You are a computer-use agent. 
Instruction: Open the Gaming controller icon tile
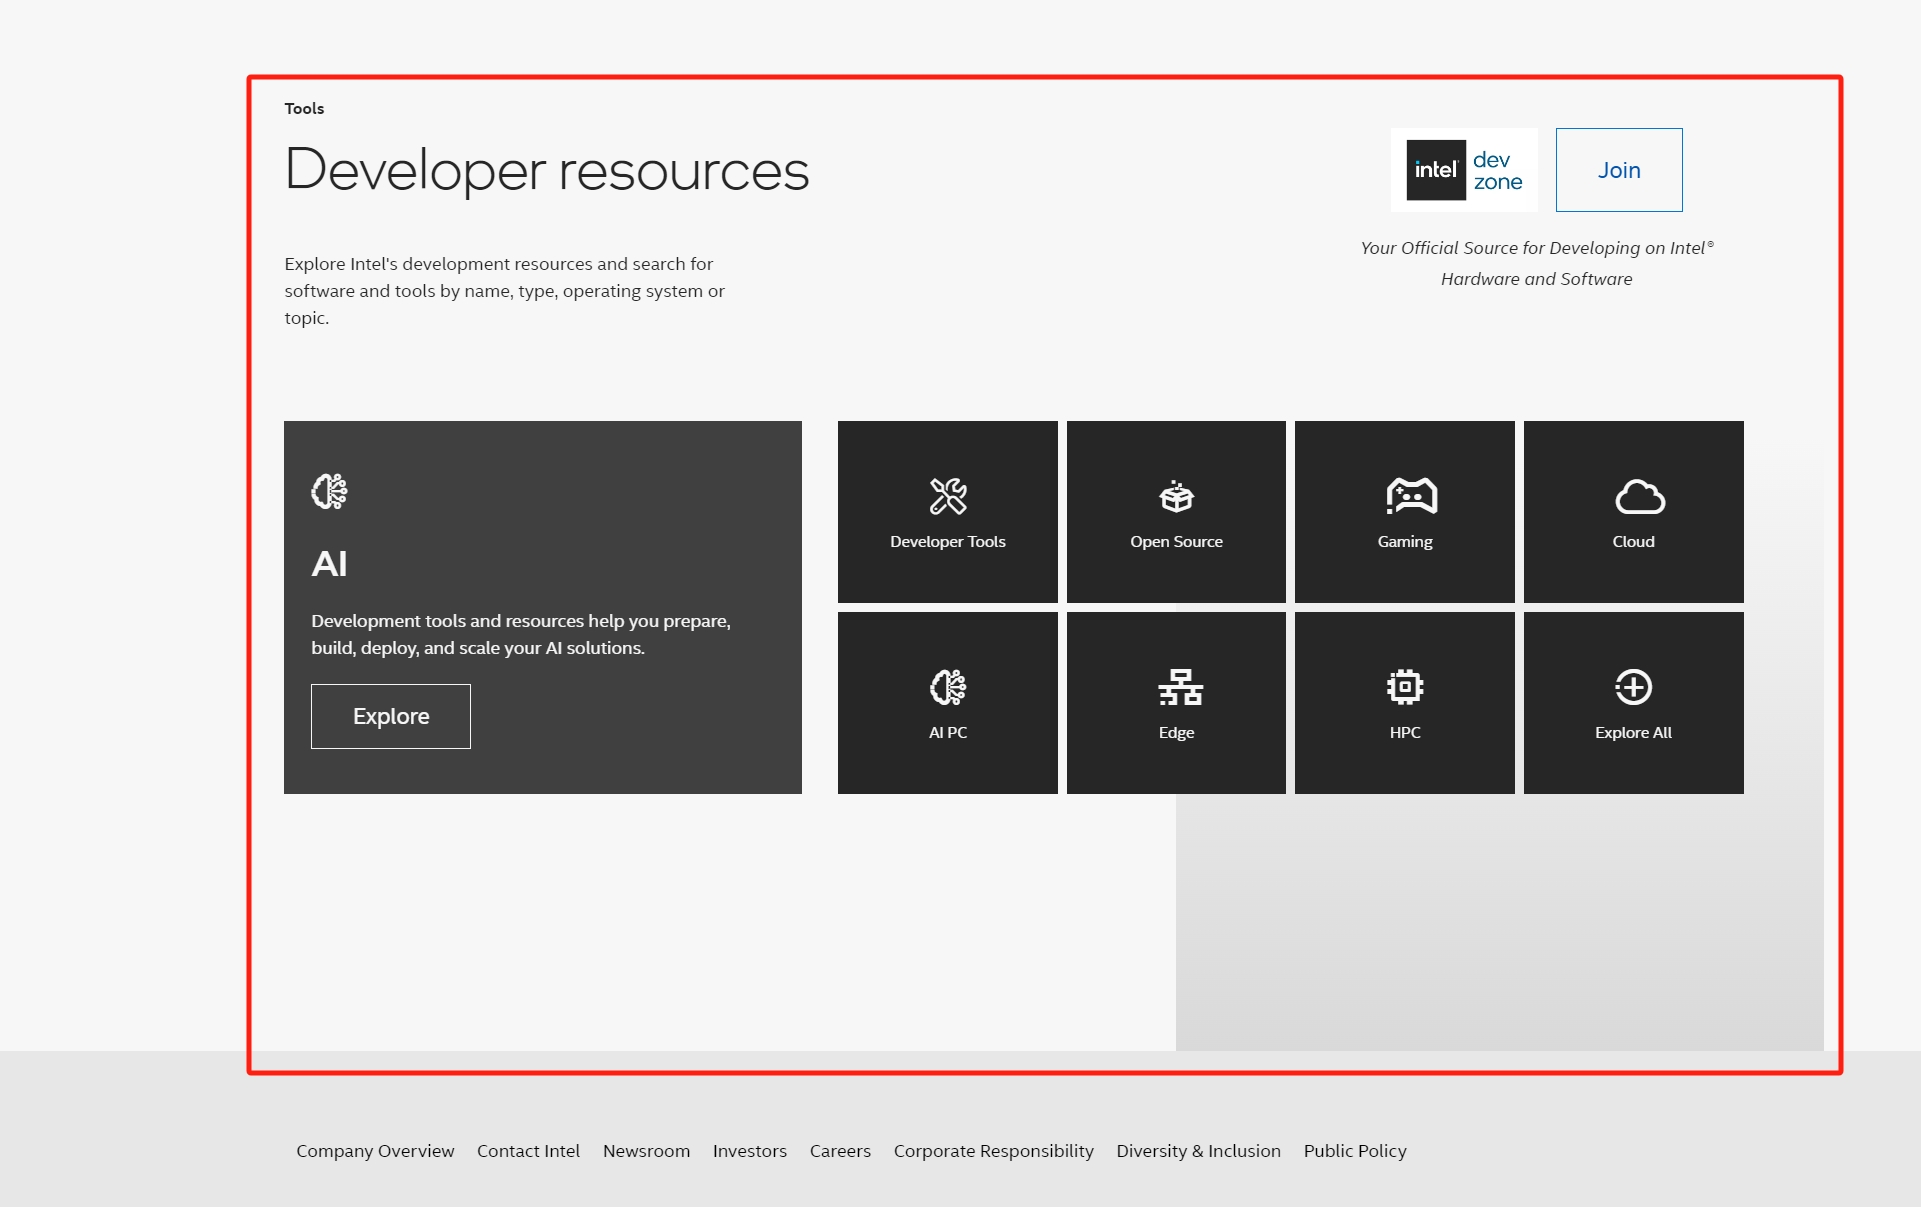[x=1411, y=496]
